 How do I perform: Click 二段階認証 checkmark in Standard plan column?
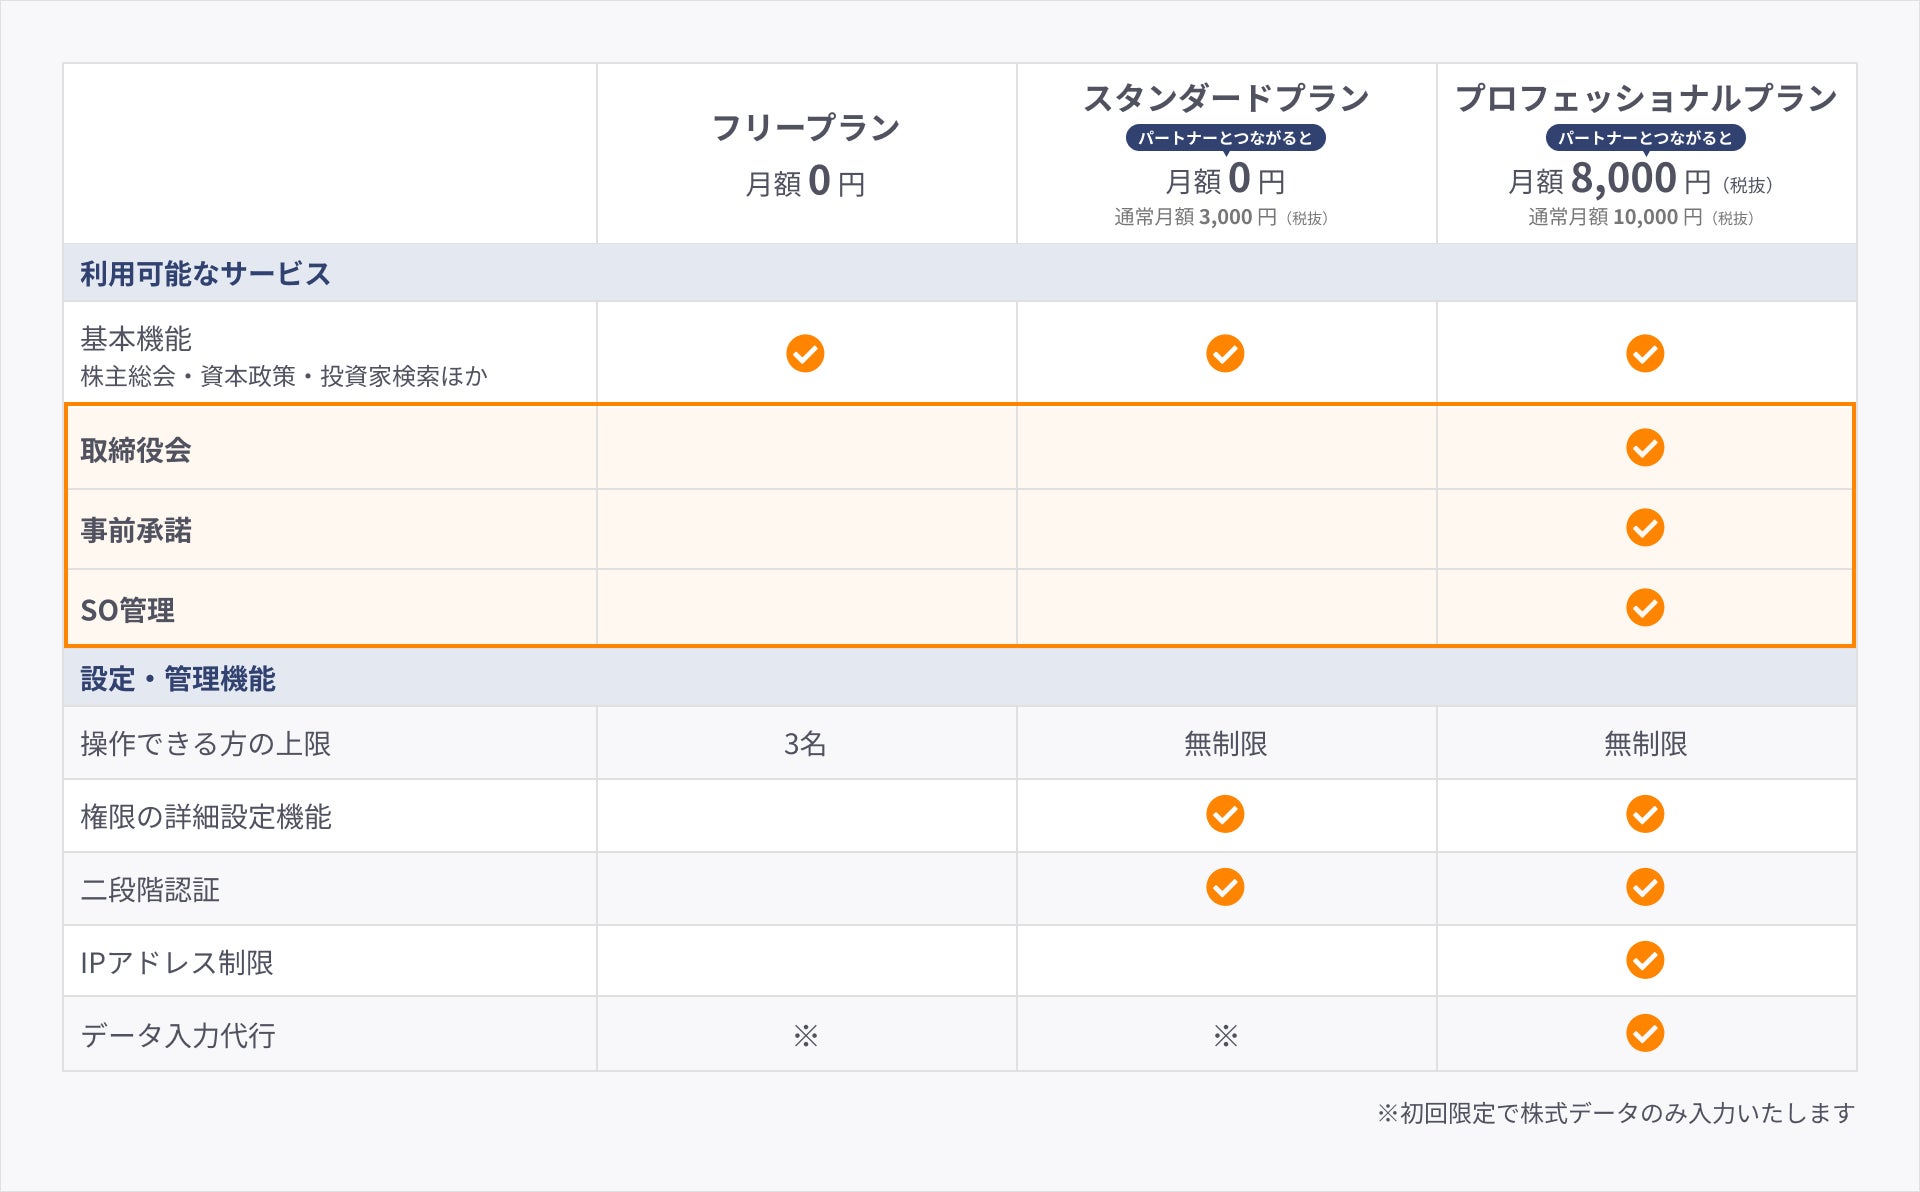pyautogui.click(x=1225, y=887)
